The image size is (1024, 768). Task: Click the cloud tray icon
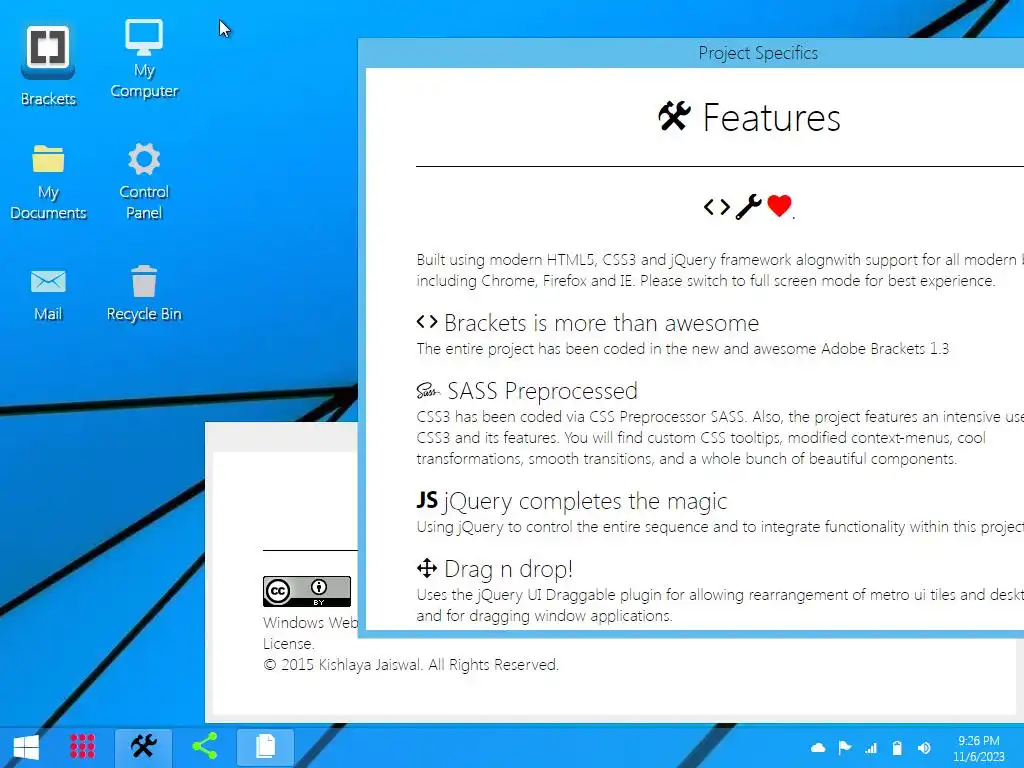(818, 748)
